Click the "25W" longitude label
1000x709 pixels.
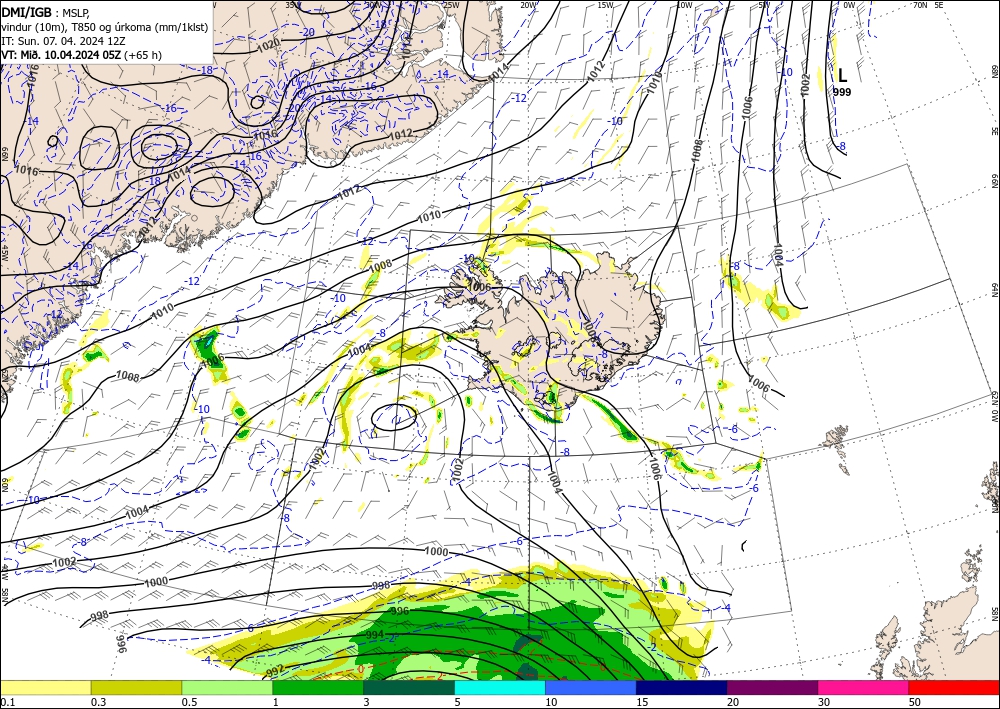pyautogui.click(x=450, y=4)
